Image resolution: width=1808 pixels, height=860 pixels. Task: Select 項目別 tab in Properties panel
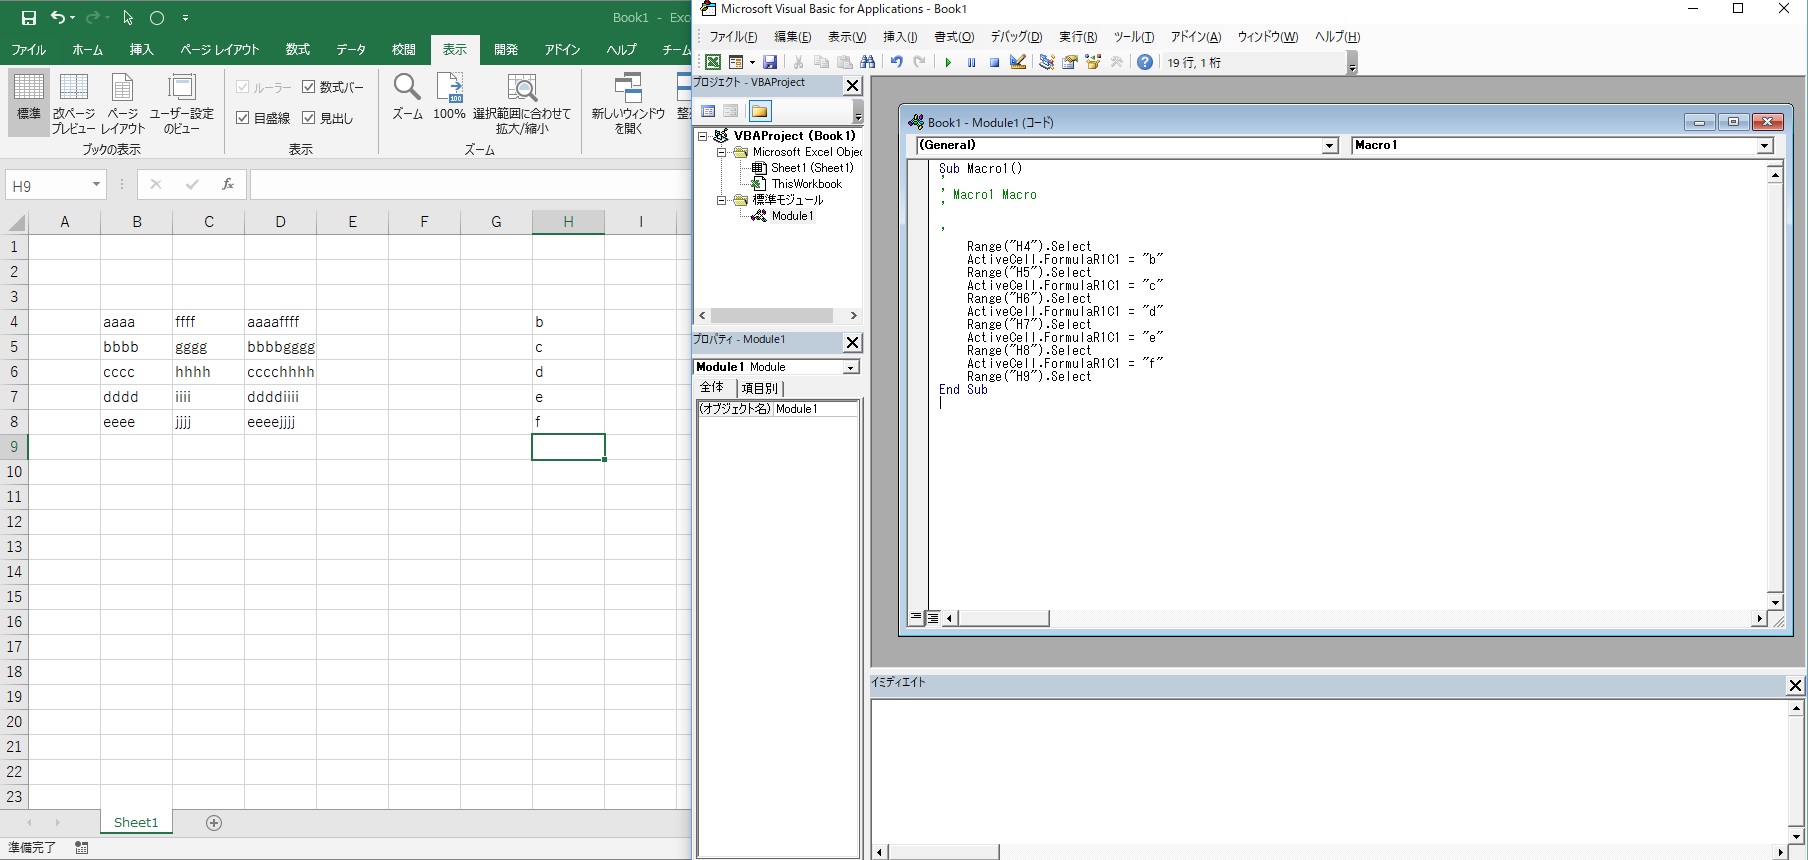coord(759,388)
